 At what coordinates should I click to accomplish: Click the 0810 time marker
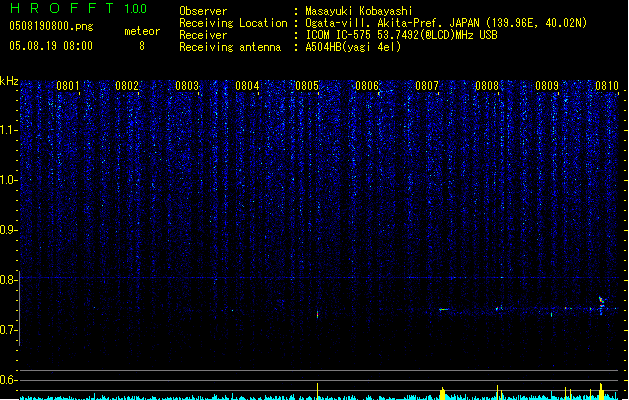pyautogui.click(x=607, y=86)
